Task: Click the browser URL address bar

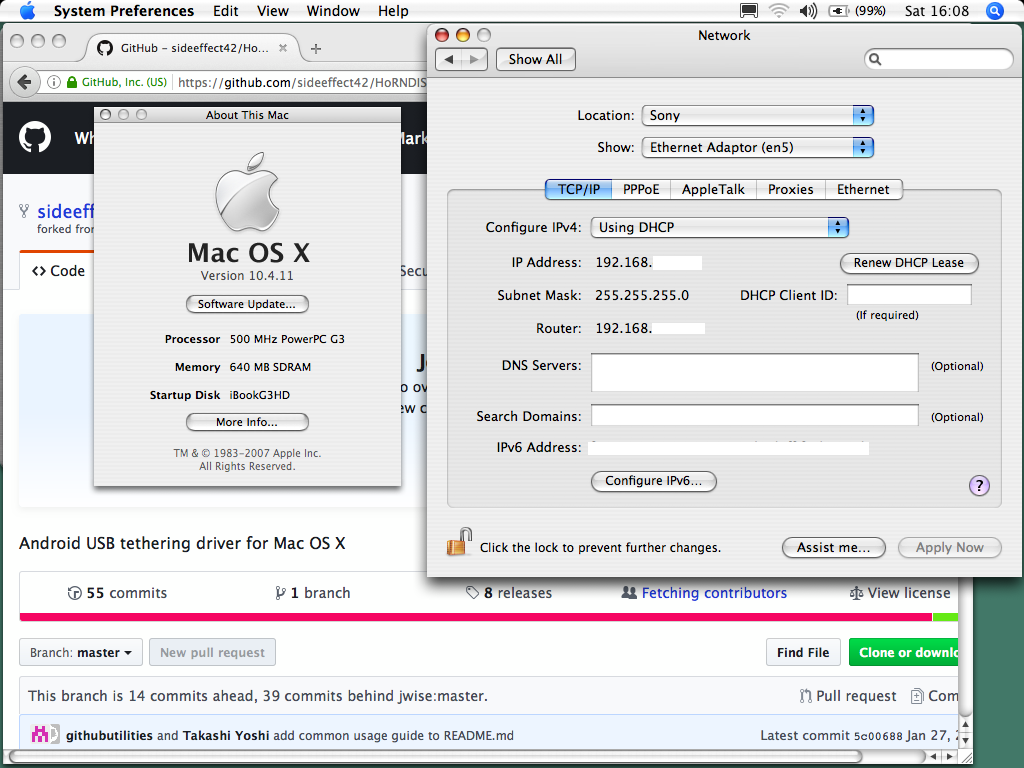Action: [x=302, y=82]
